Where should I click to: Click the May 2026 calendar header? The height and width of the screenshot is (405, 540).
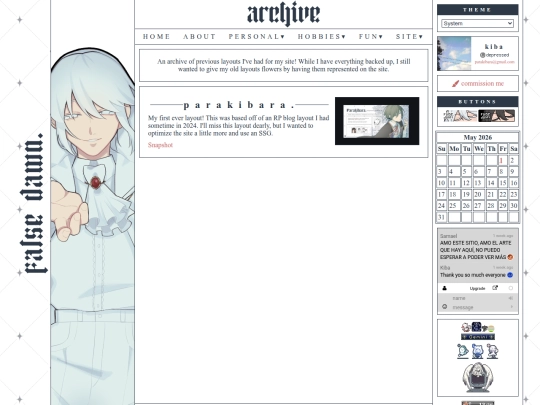[478, 137]
